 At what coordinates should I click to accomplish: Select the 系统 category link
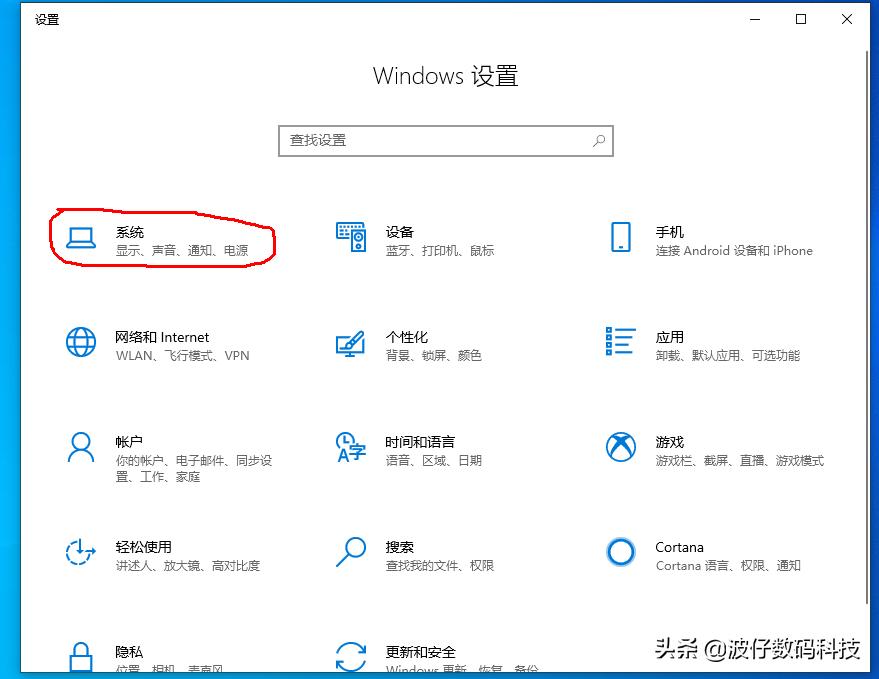click(131, 231)
